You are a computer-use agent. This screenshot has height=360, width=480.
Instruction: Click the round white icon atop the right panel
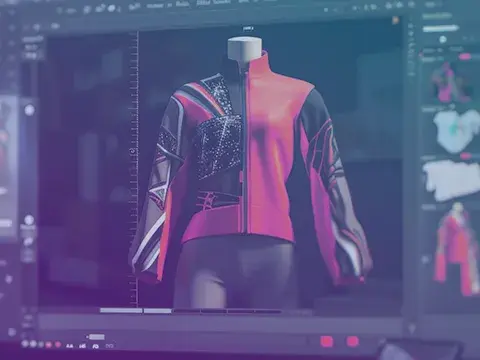point(443,40)
